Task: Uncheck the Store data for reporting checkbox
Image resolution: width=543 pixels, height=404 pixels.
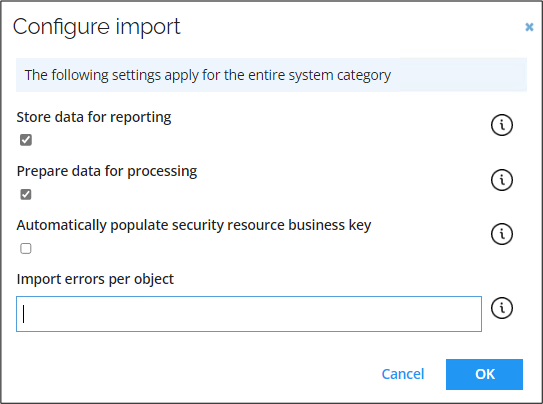Action: [x=26, y=140]
